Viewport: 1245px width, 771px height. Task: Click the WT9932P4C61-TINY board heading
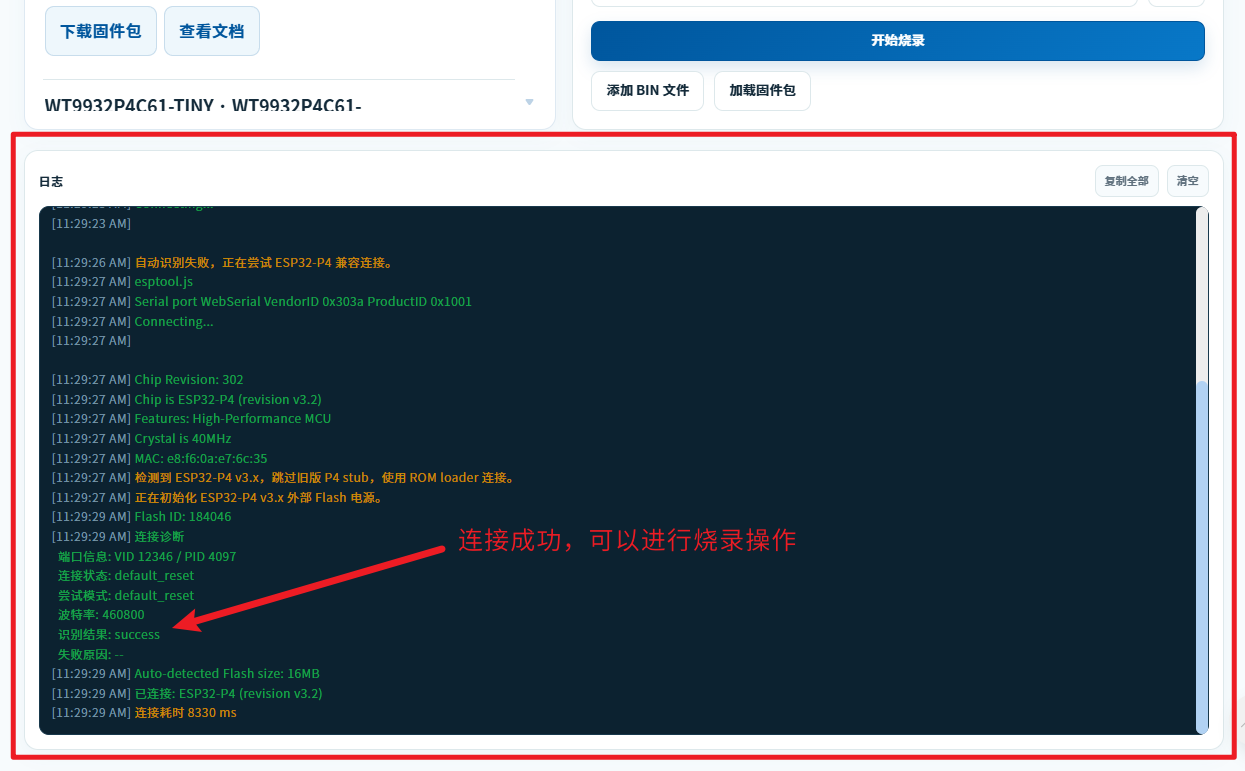204,106
